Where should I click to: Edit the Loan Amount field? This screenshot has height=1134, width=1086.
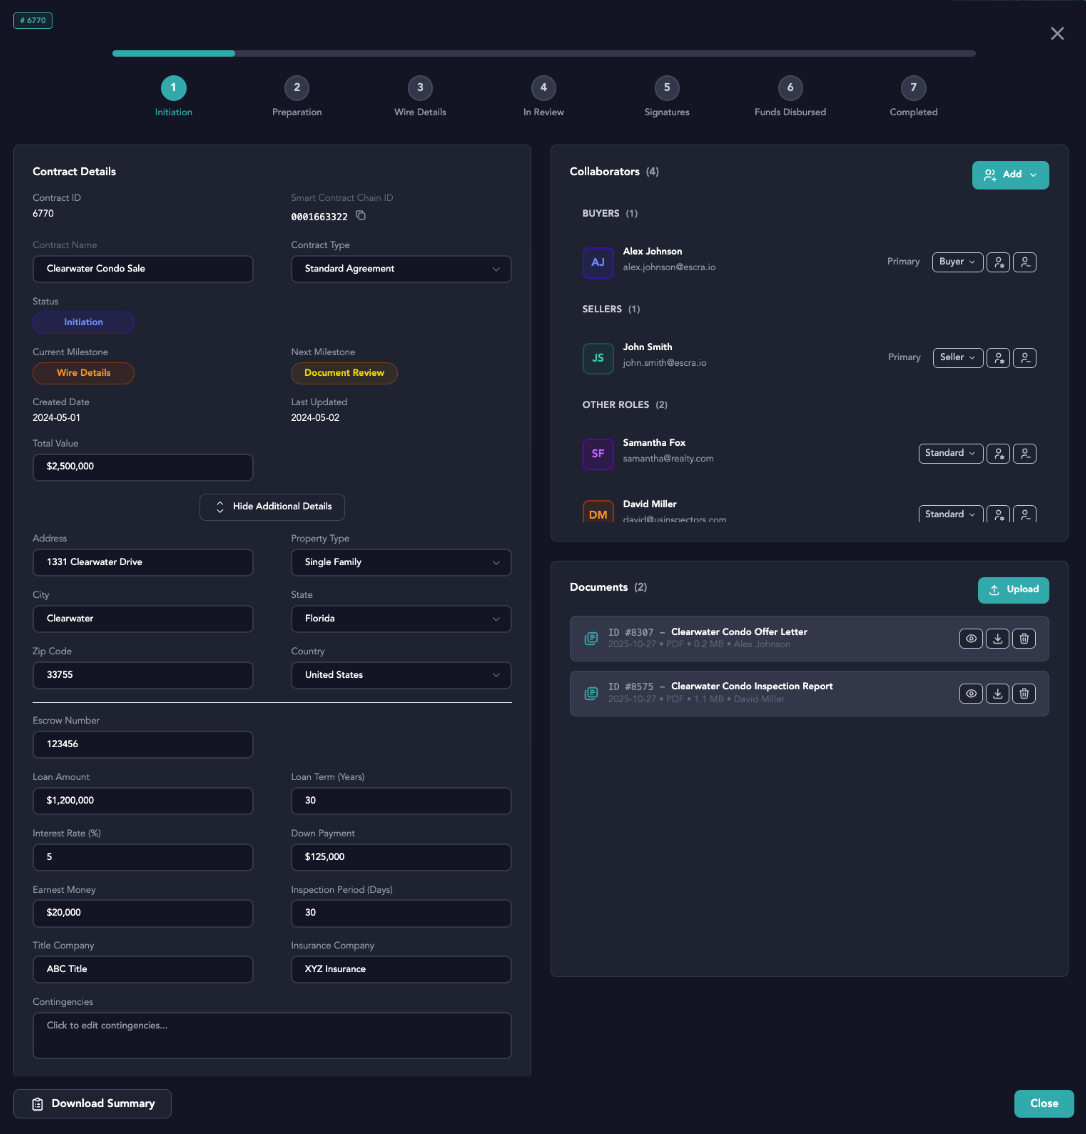point(142,801)
